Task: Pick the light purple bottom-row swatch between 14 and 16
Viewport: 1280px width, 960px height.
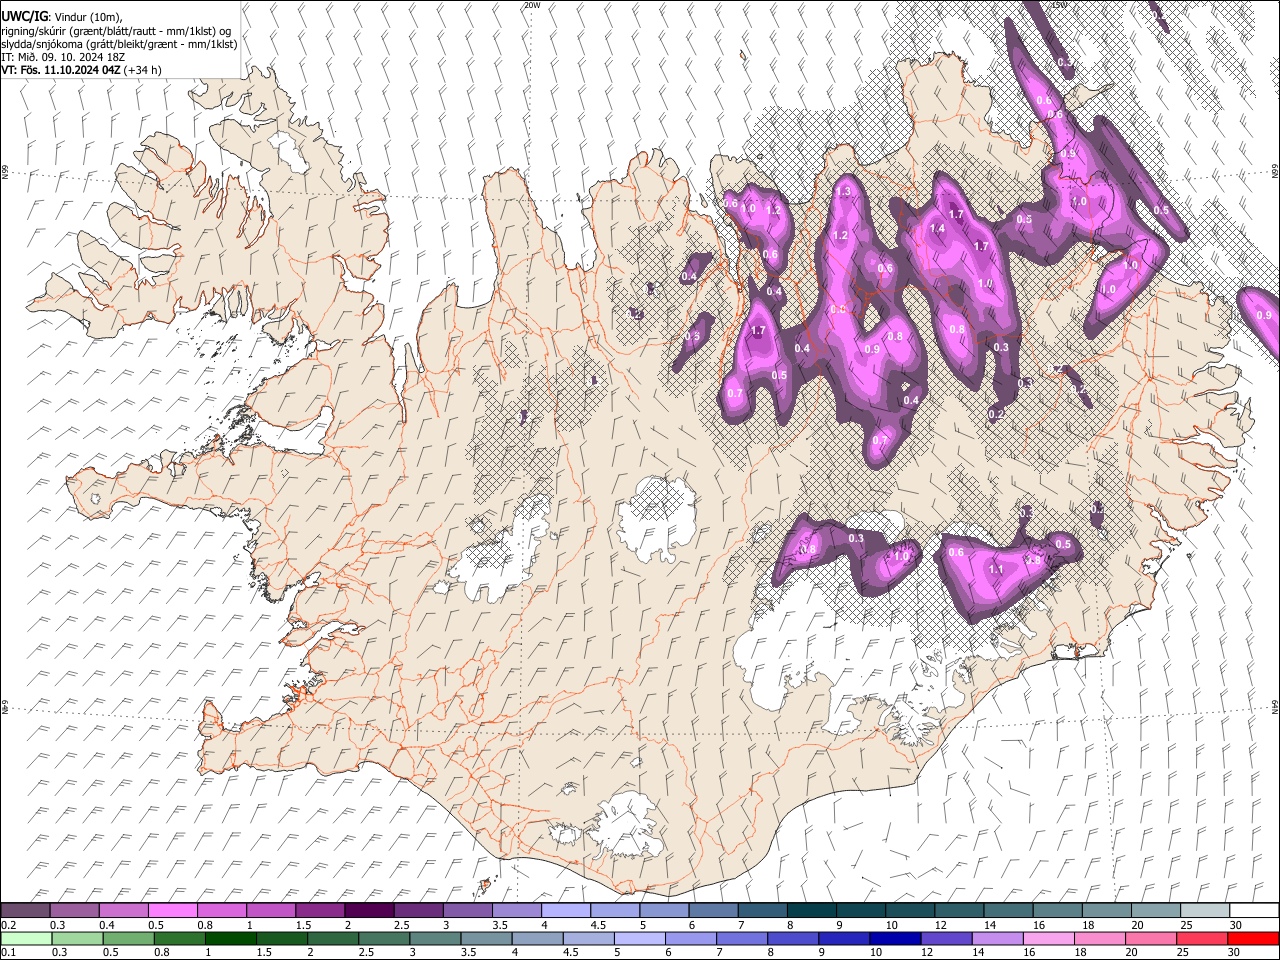Action: pos(997,938)
